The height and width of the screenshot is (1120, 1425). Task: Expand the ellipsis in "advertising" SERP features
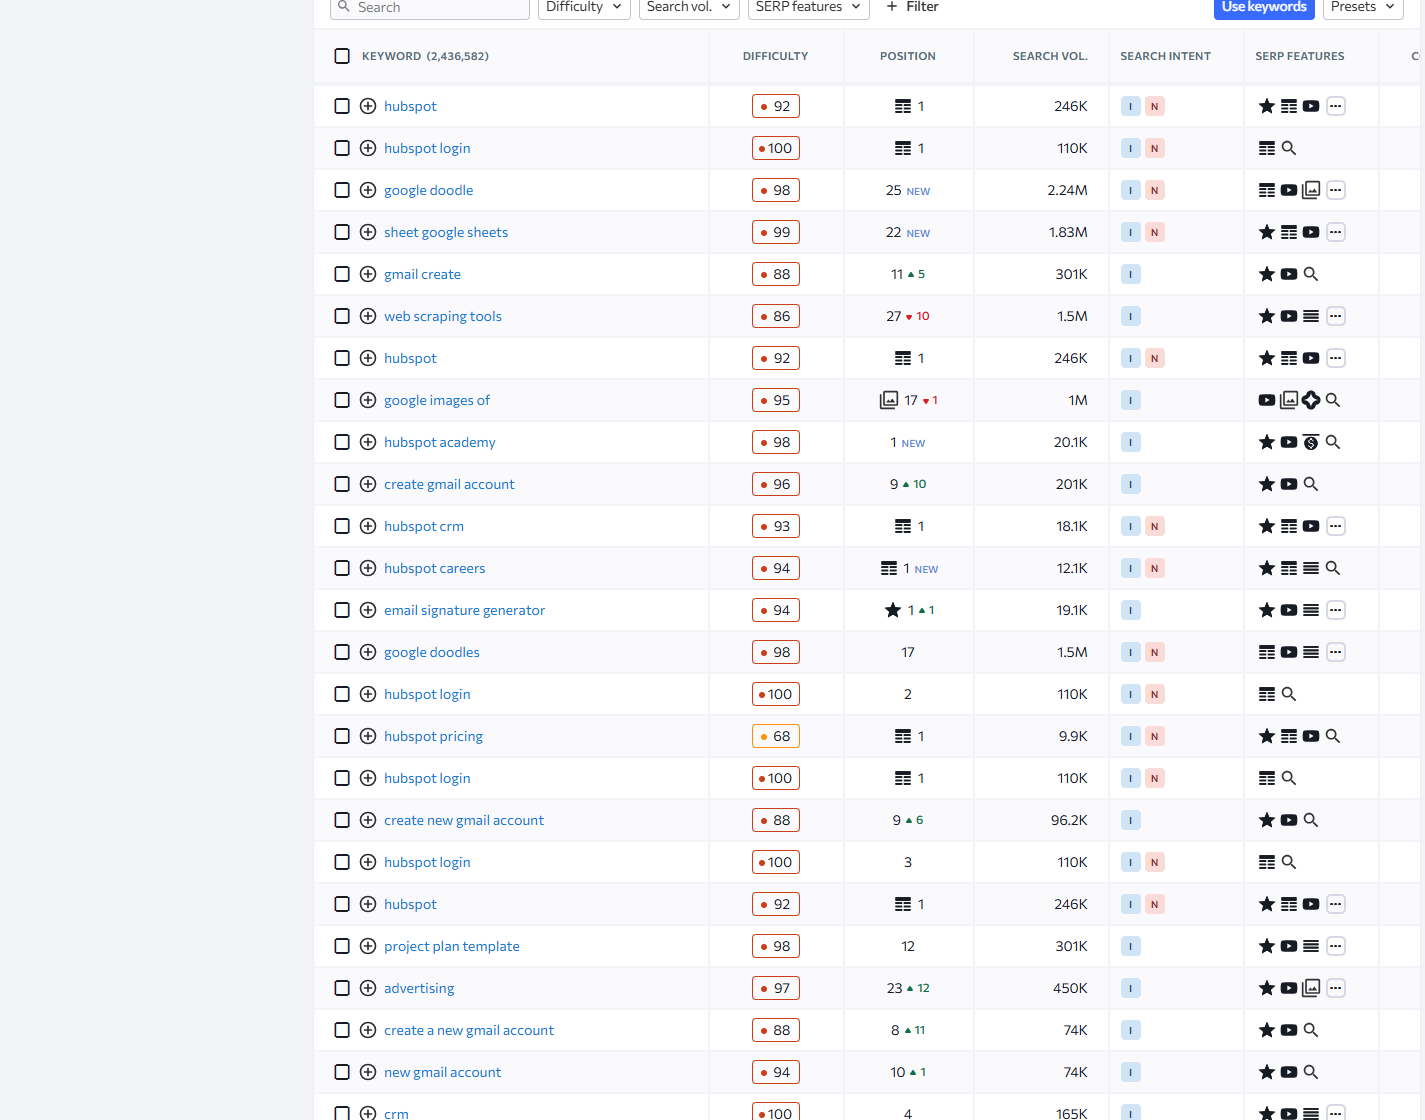pos(1336,988)
